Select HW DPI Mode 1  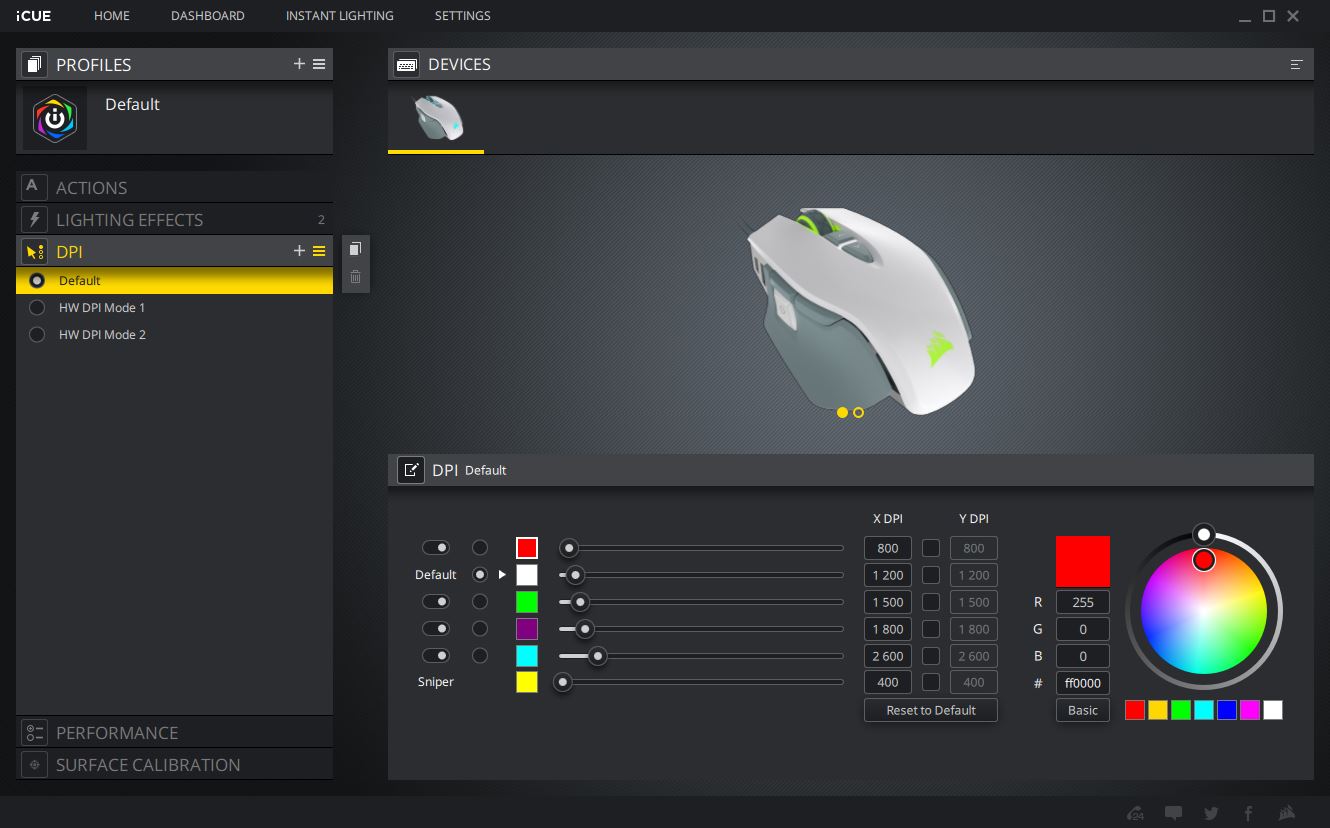[175, 308]
